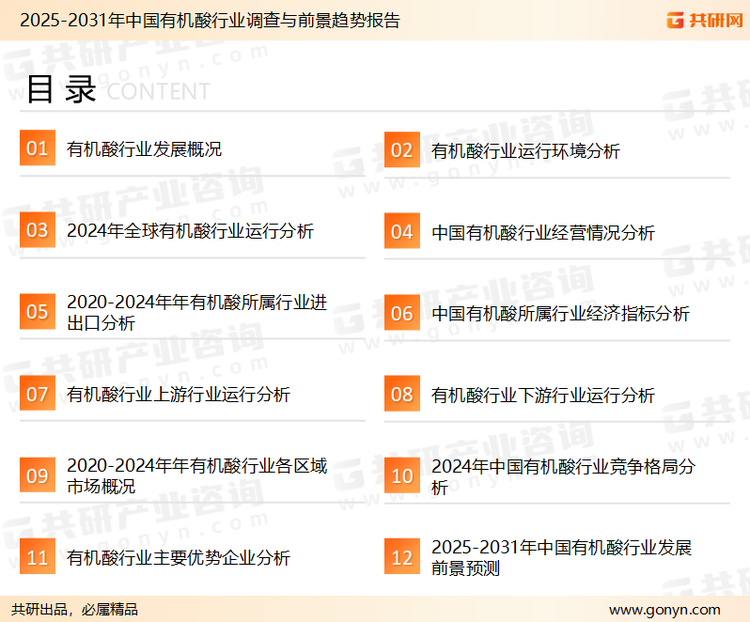Select chapter 有机酸行业运行环境分析
Image resolution: width=750 pixels, height=622 pixels.
click(526, 151)
